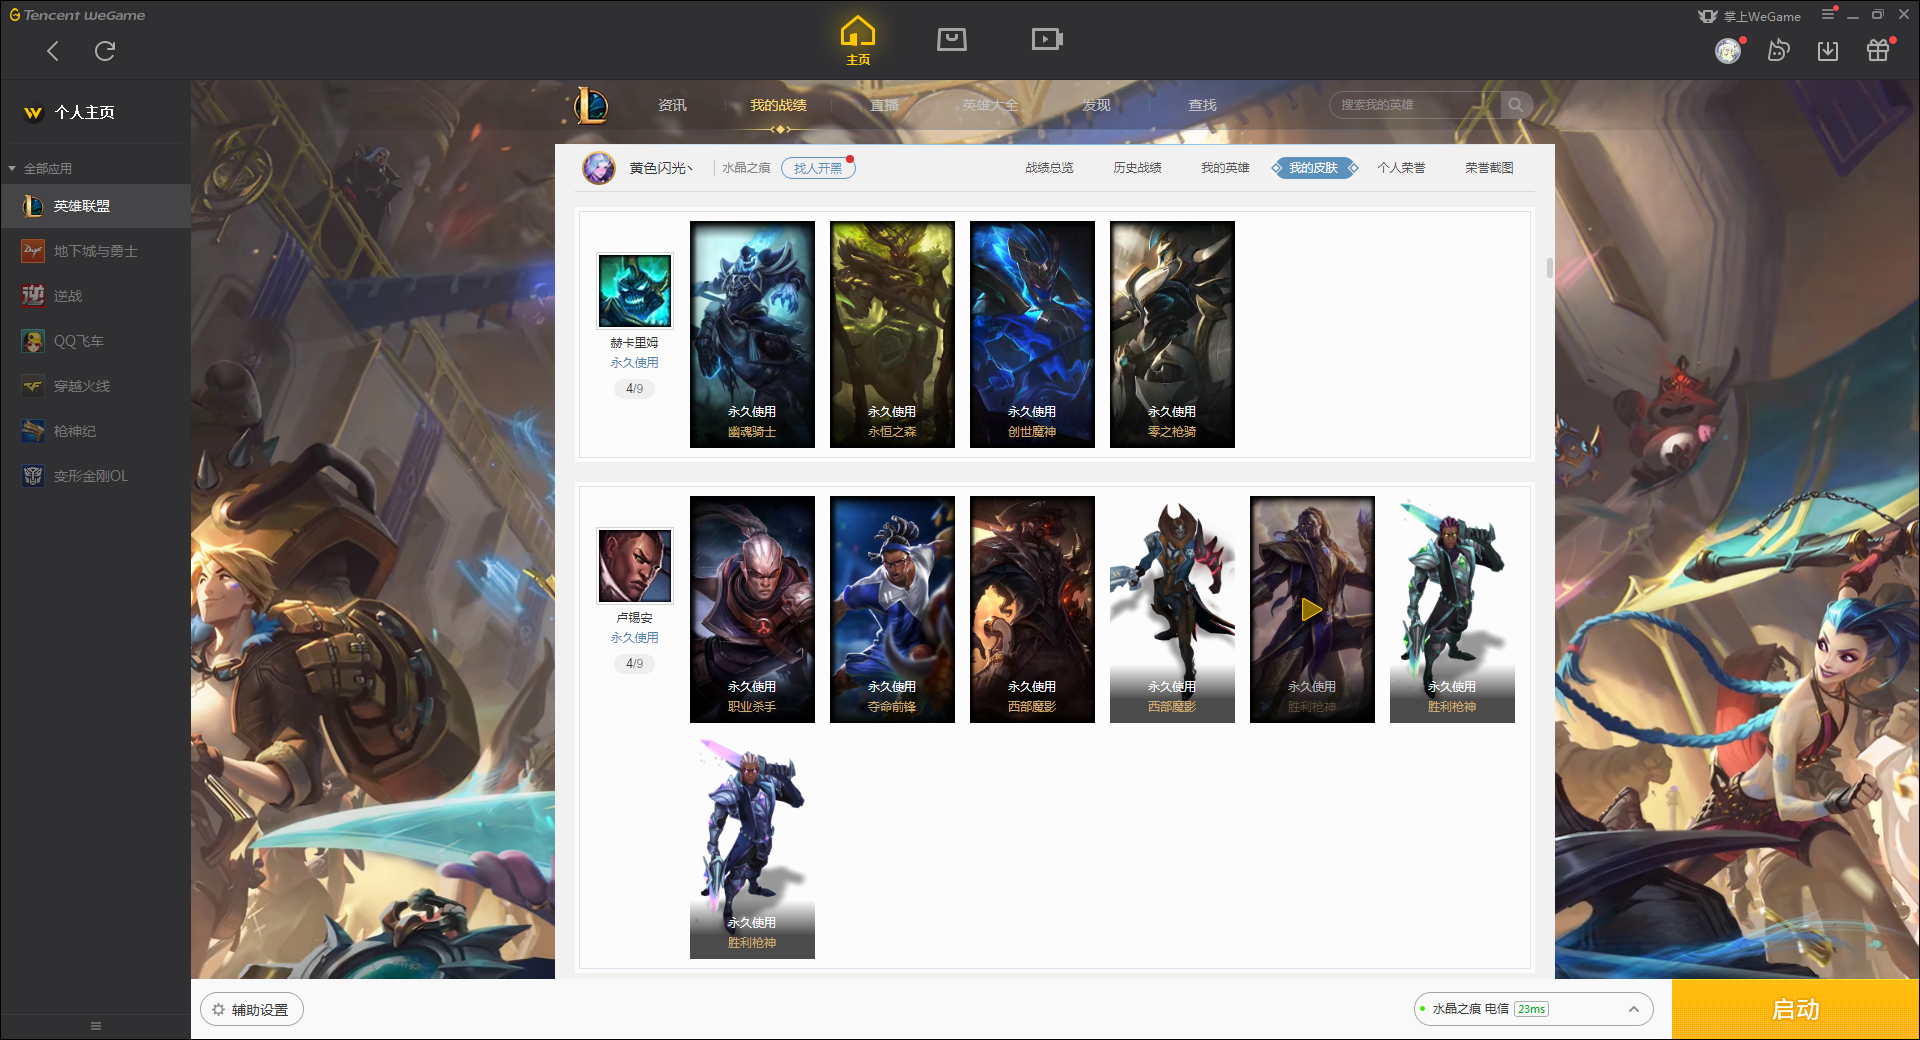Click the user avatar icon at top right
Viewport: 1920px width, 1040px height.
(1728, 51)
